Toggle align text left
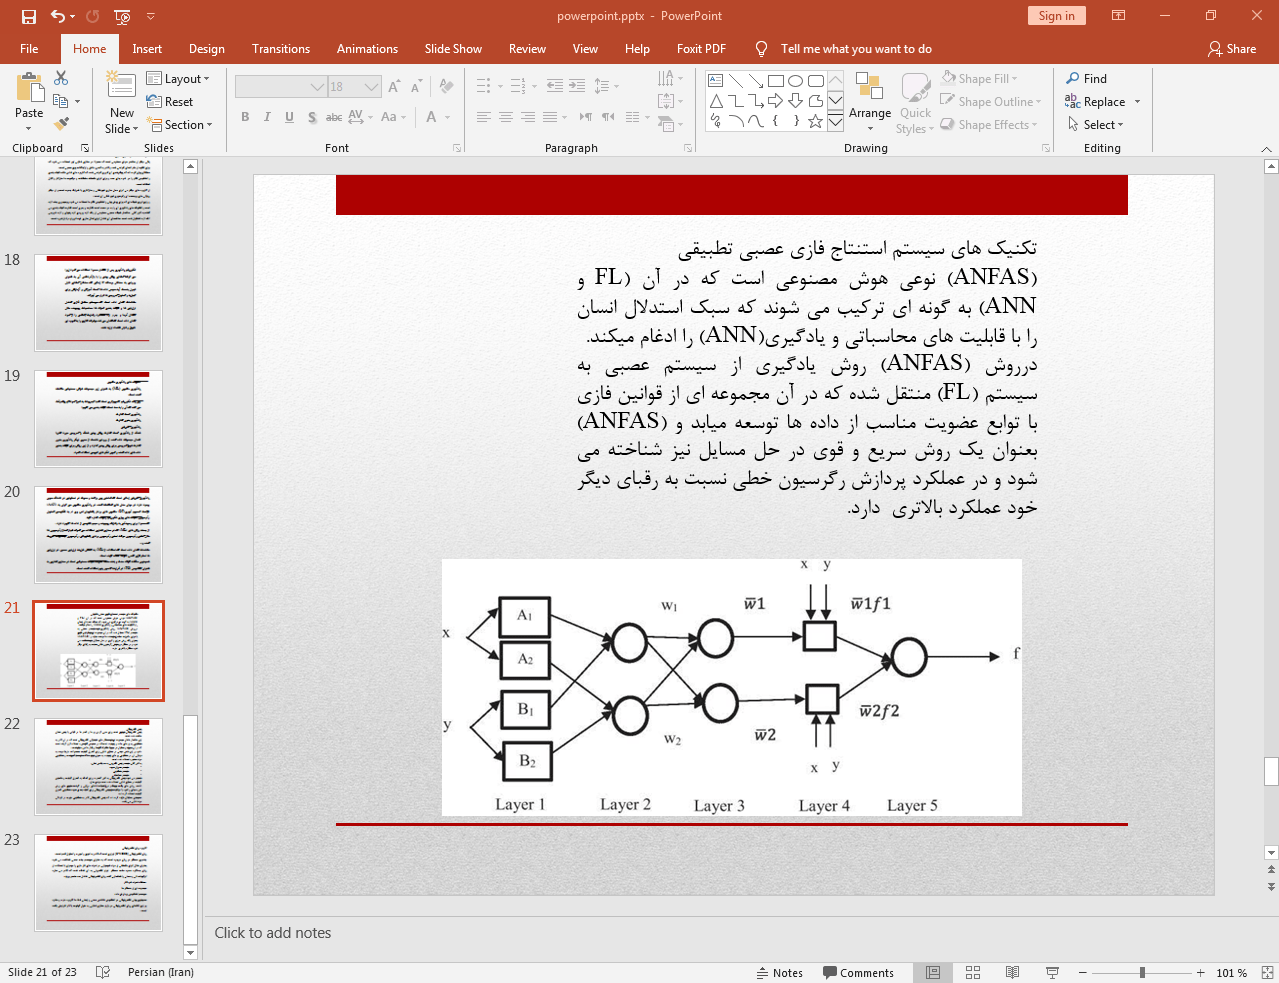Viewport: 1279px width, 983px height. (484, 117)
